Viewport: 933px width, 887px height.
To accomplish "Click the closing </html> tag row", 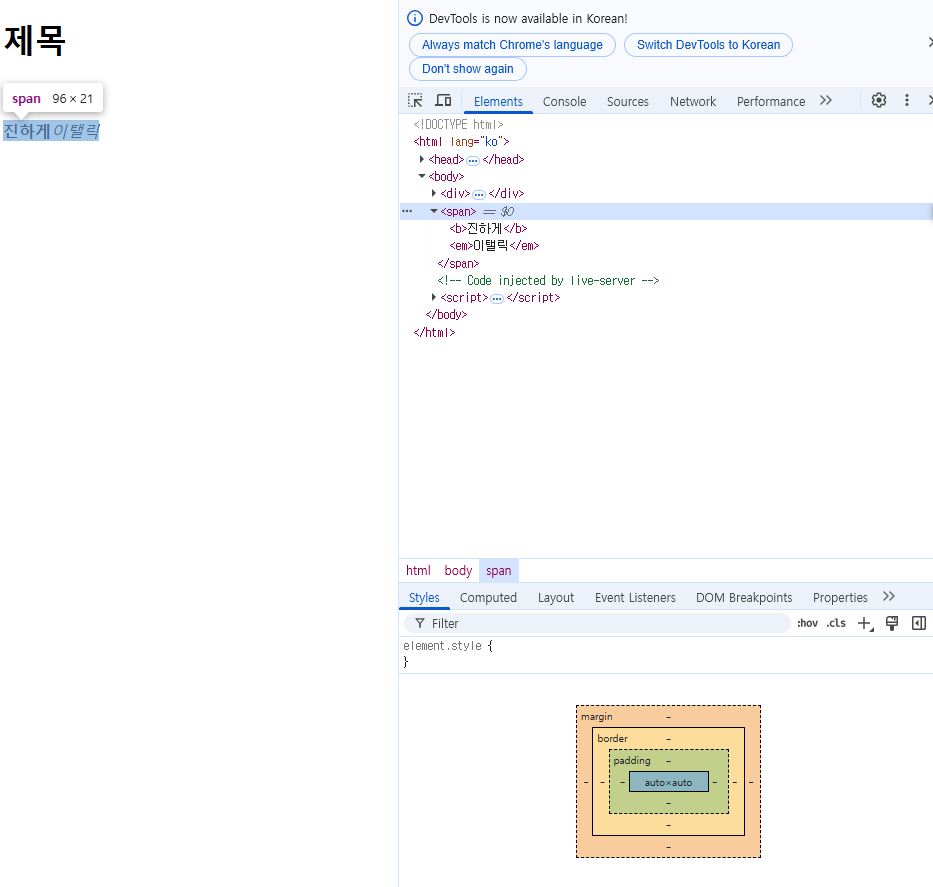I will click(x=434, y=333).
